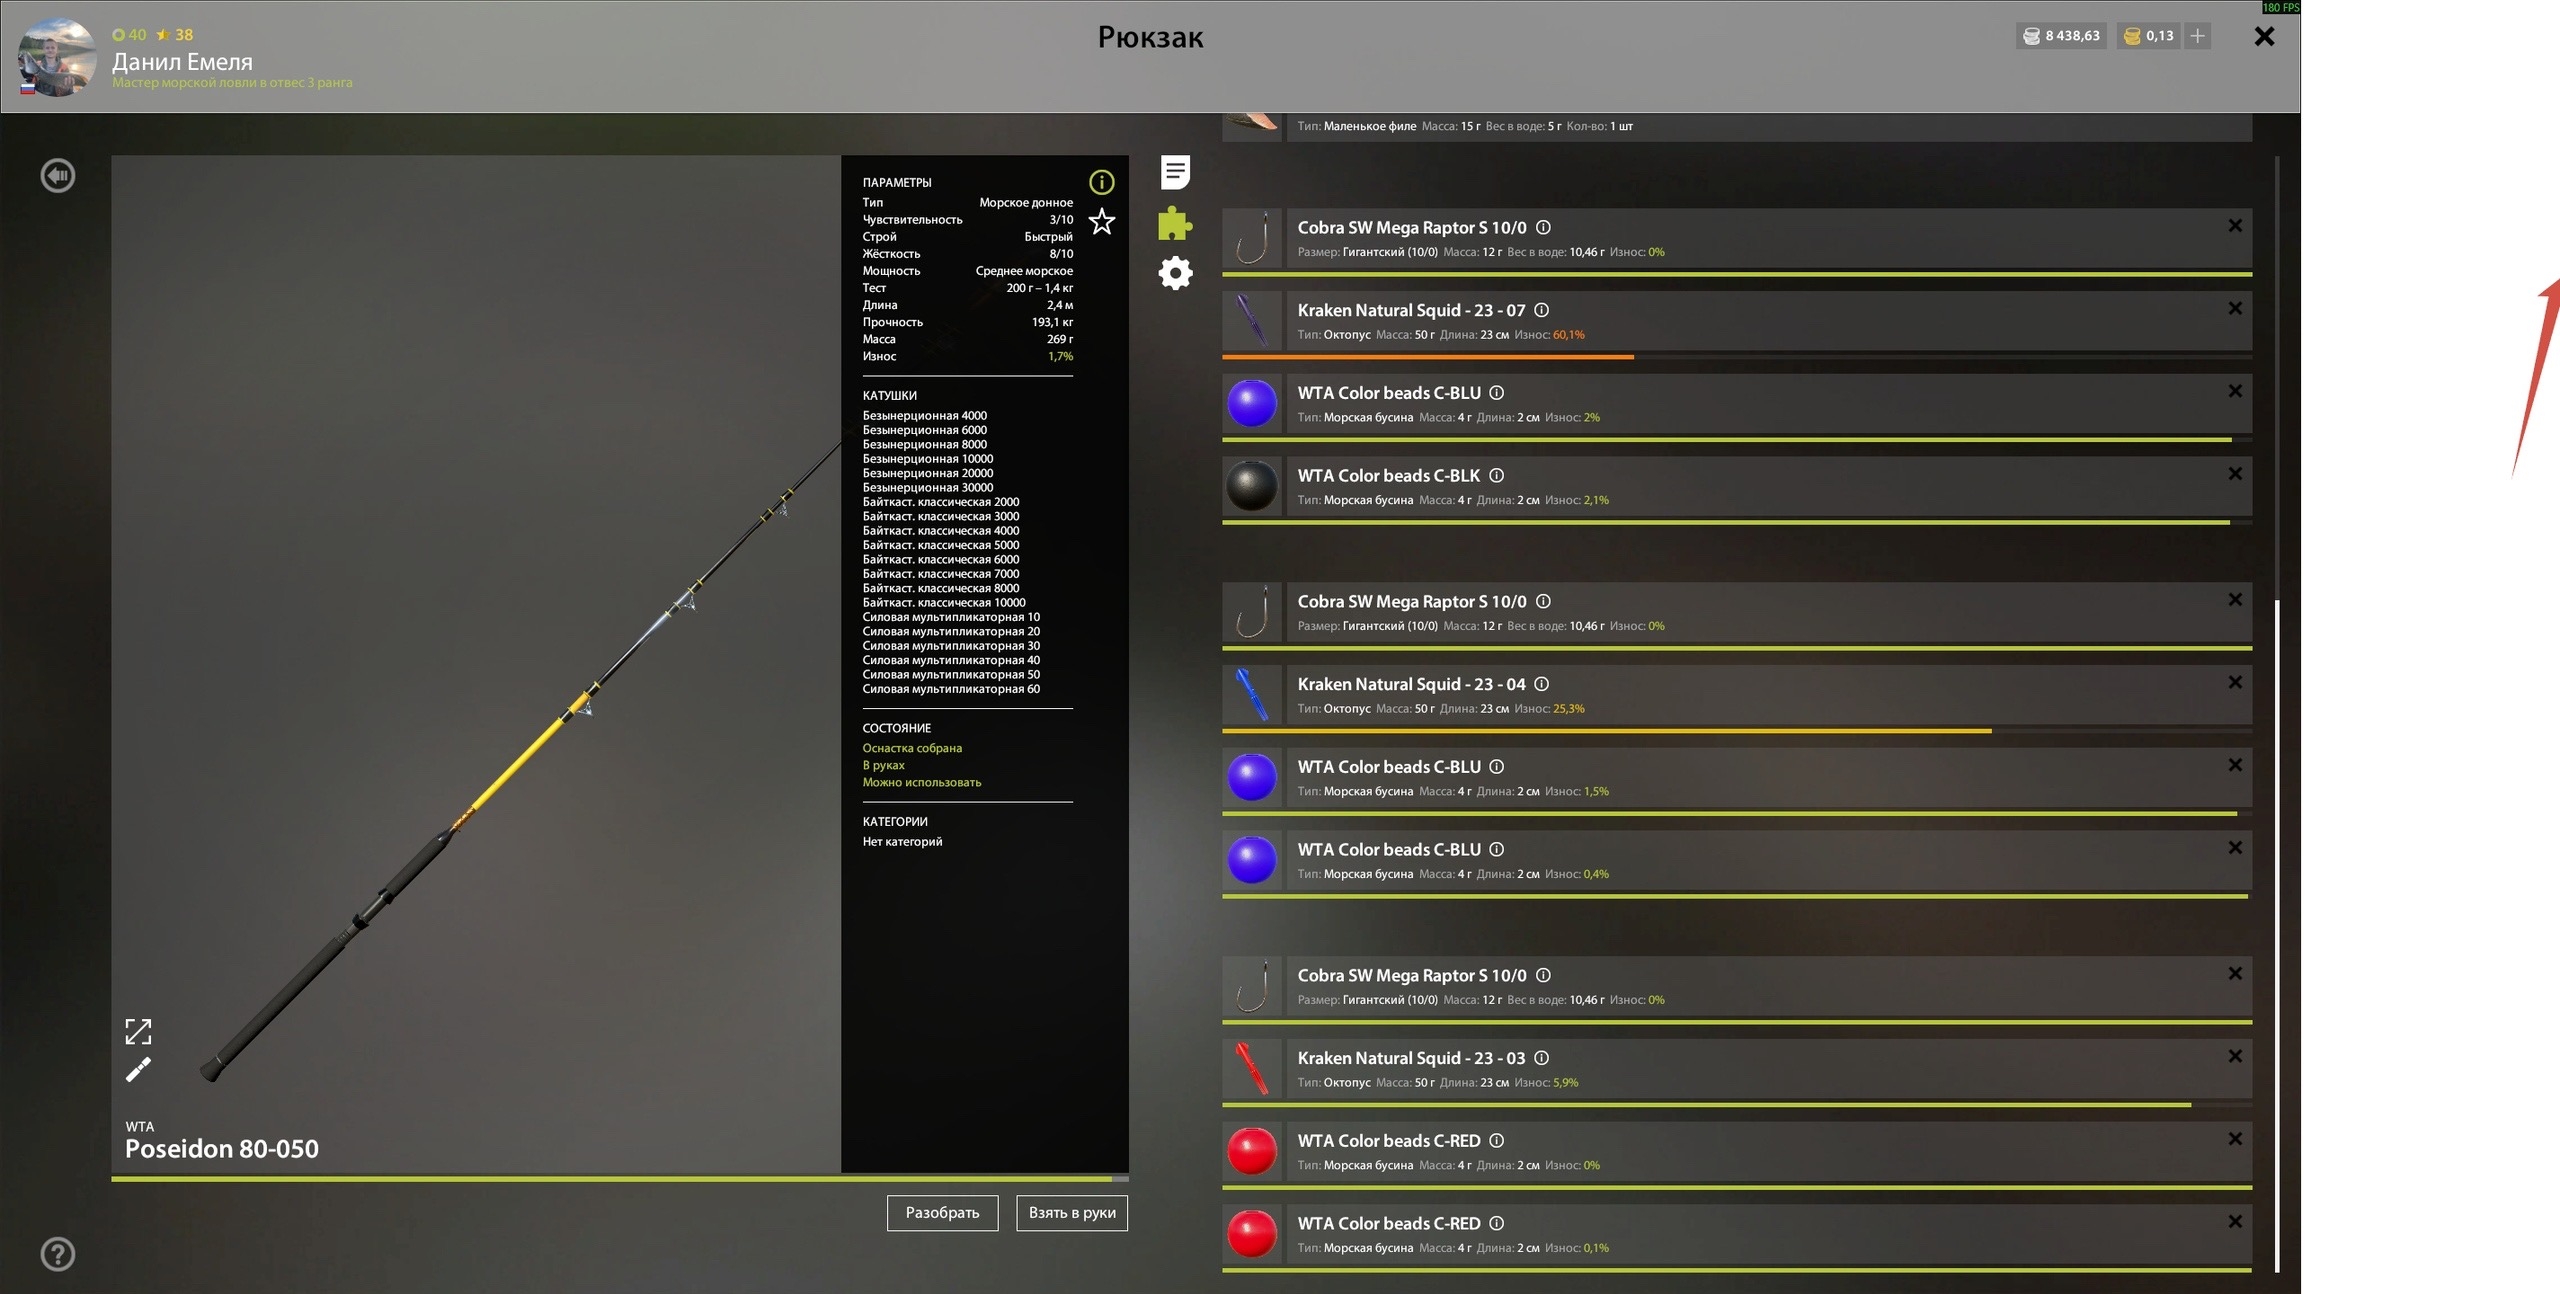
Task: Show info for Kraken Natural Squid - 23 - 07
Action: pos(1541,310)
